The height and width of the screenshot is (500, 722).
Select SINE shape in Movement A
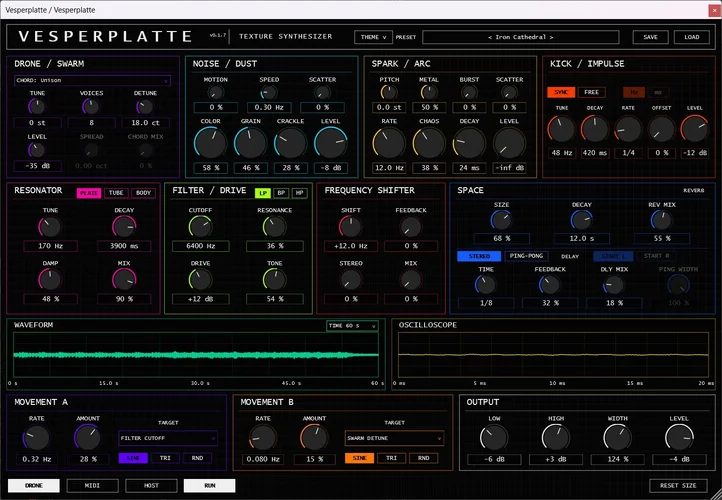pos(133,458)
